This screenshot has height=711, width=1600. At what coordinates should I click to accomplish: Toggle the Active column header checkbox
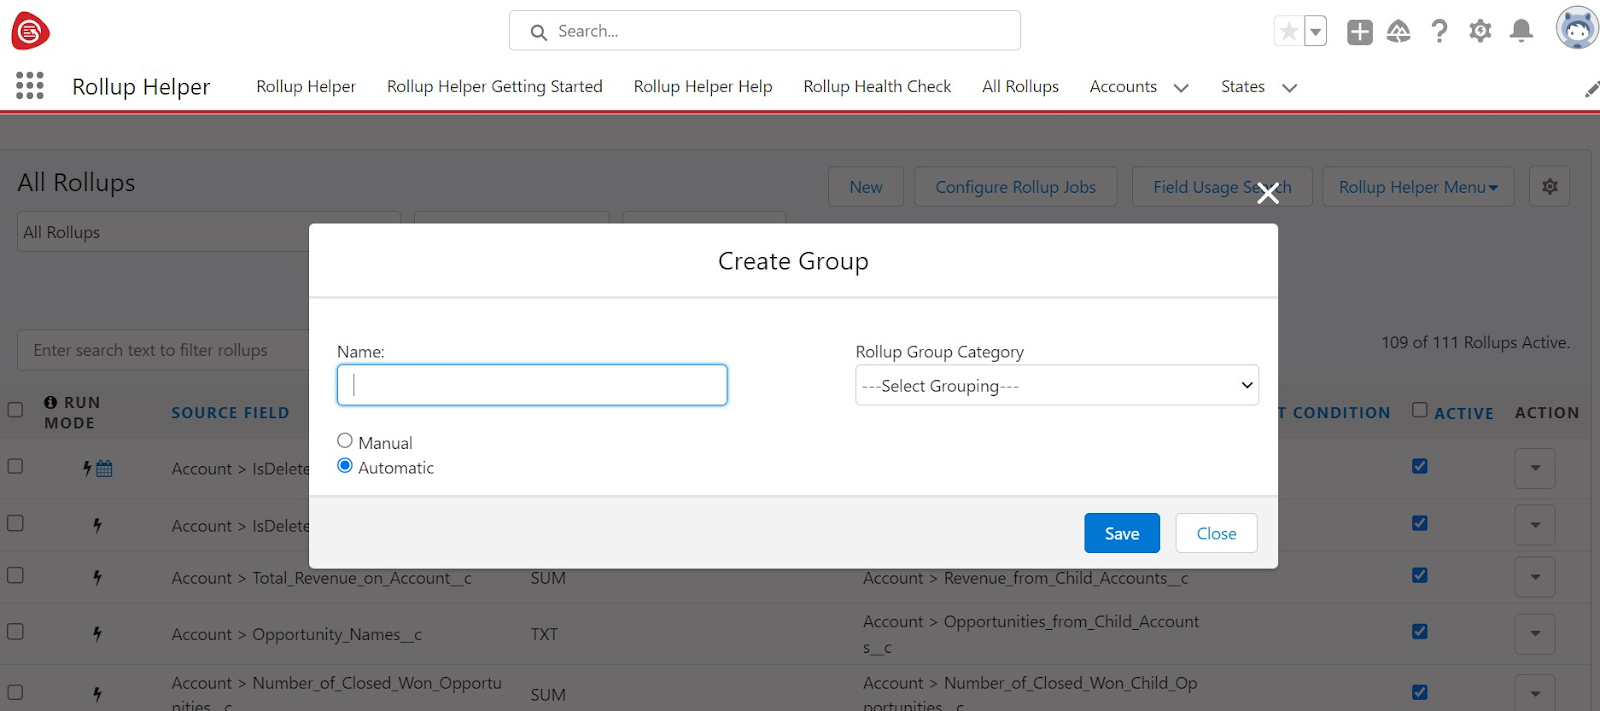coord(1419,410)
